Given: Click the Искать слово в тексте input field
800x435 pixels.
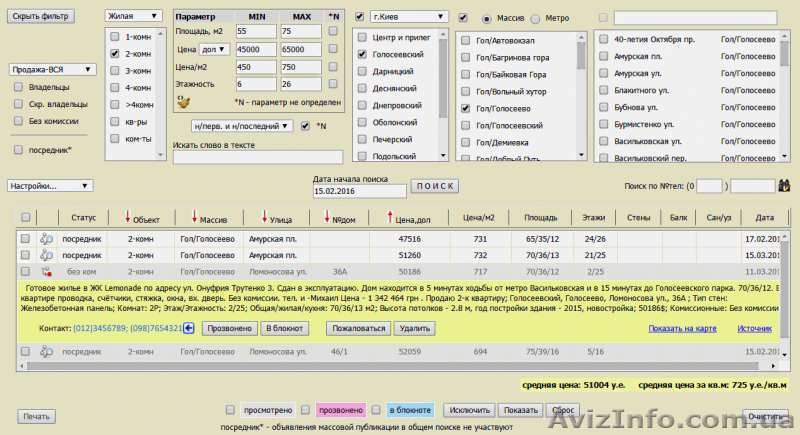Looking at the screenshot, I should pyautogui.click(x=257, y=158).
